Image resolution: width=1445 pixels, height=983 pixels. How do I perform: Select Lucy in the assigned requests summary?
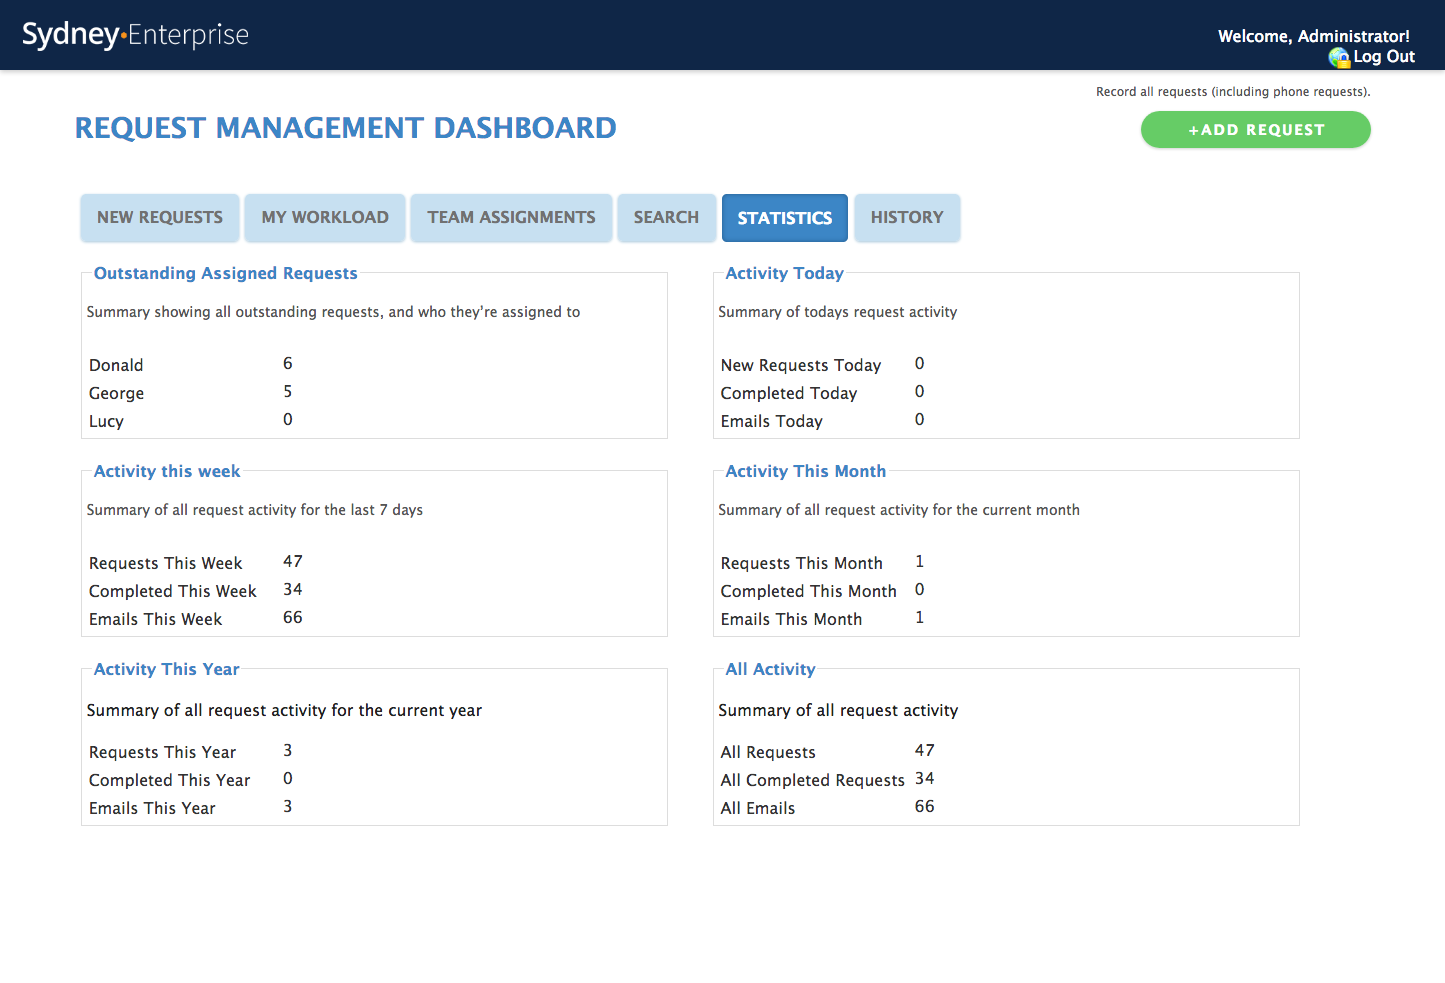(106, 420)
